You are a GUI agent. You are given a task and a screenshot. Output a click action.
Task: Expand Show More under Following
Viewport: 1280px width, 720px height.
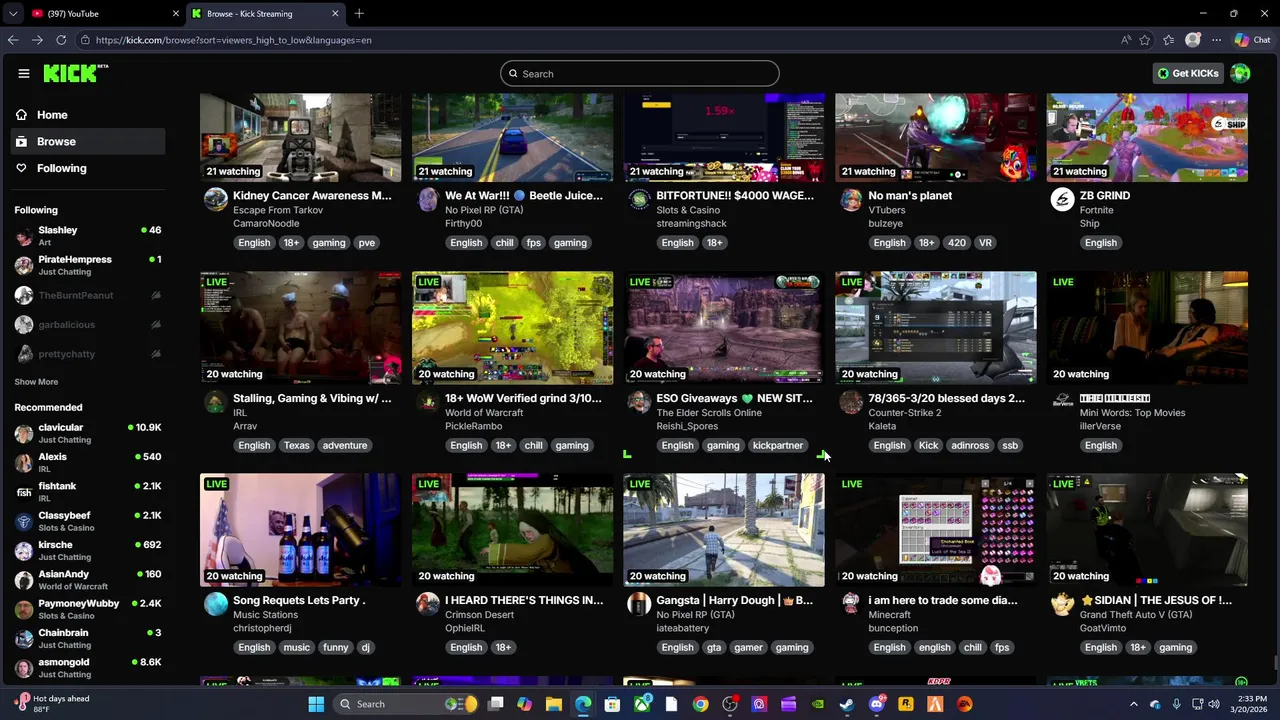(36, 382)
